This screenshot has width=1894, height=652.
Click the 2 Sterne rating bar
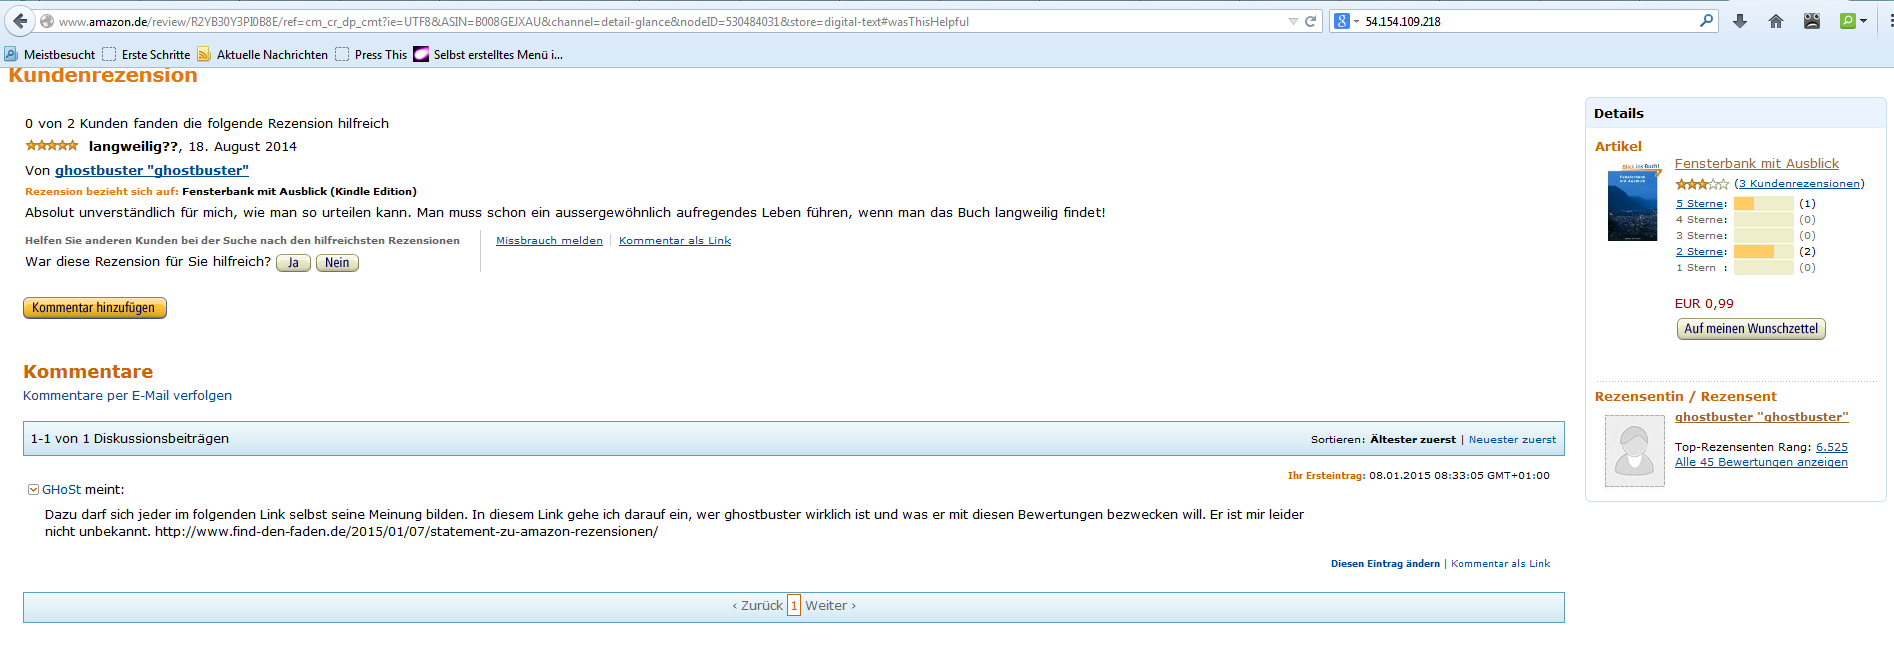pos(1763,252)
